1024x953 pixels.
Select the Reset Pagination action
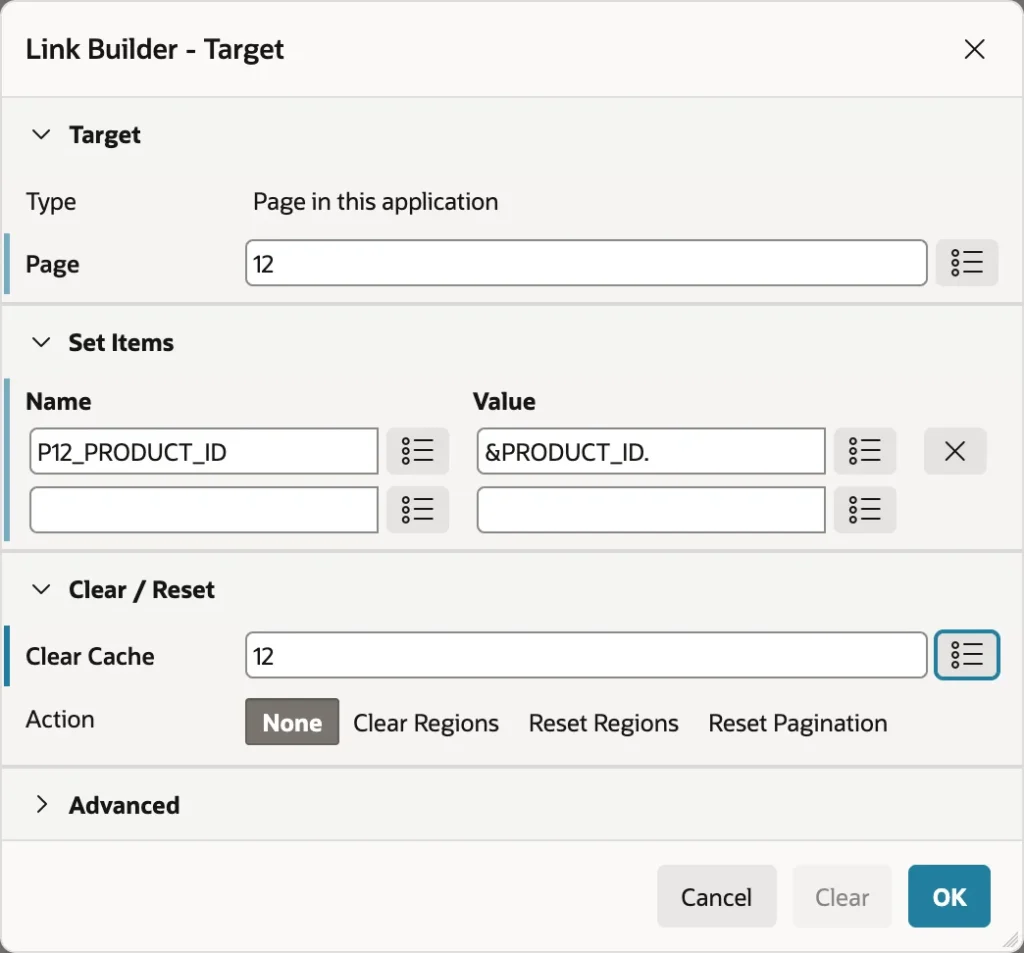point(797,723)
